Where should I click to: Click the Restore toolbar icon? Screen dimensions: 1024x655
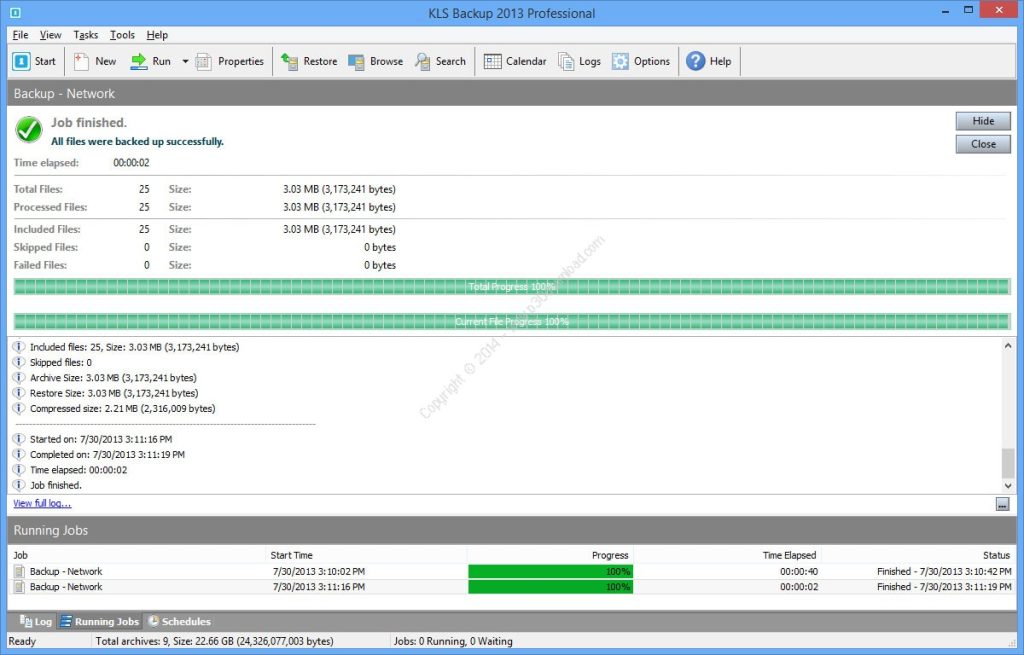[309, 61]
